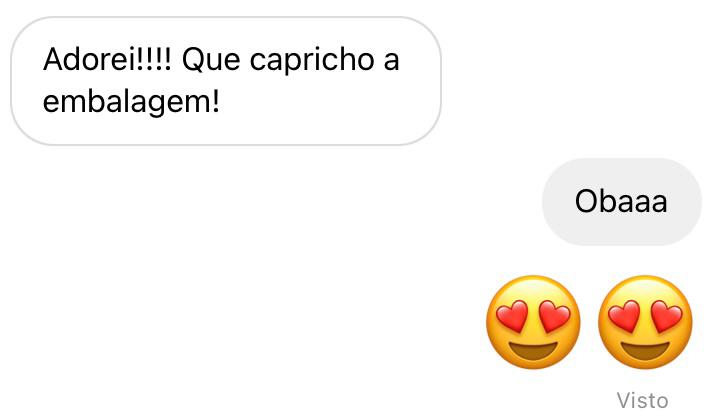Click right heart eye of left emoji
The width and height of the screenshot is (709, 419).
(554, 315)
